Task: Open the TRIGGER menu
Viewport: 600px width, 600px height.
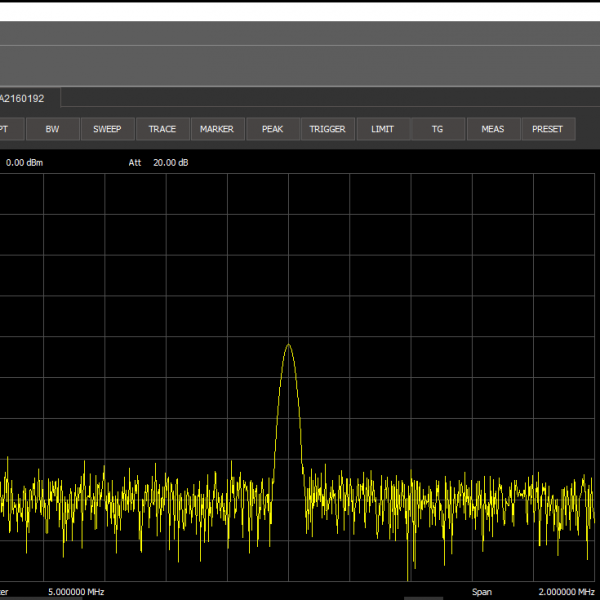Action: [327, 129]
